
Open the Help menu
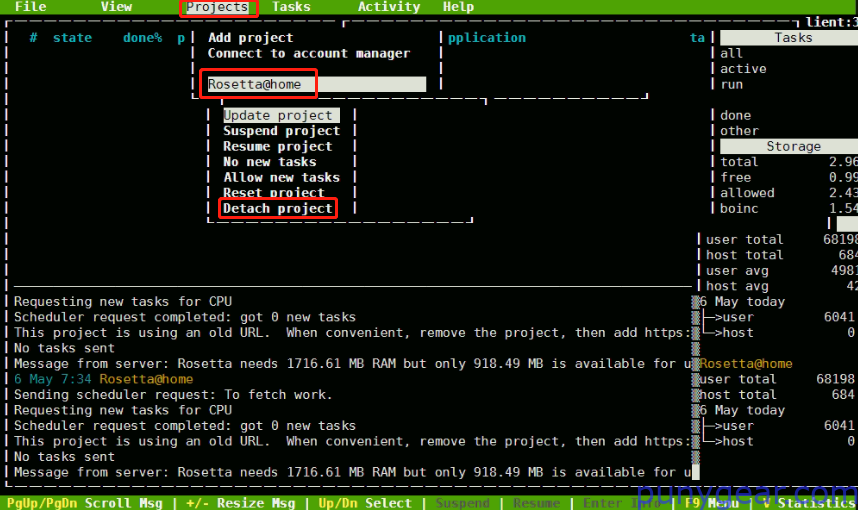click(x=458, y=7)
